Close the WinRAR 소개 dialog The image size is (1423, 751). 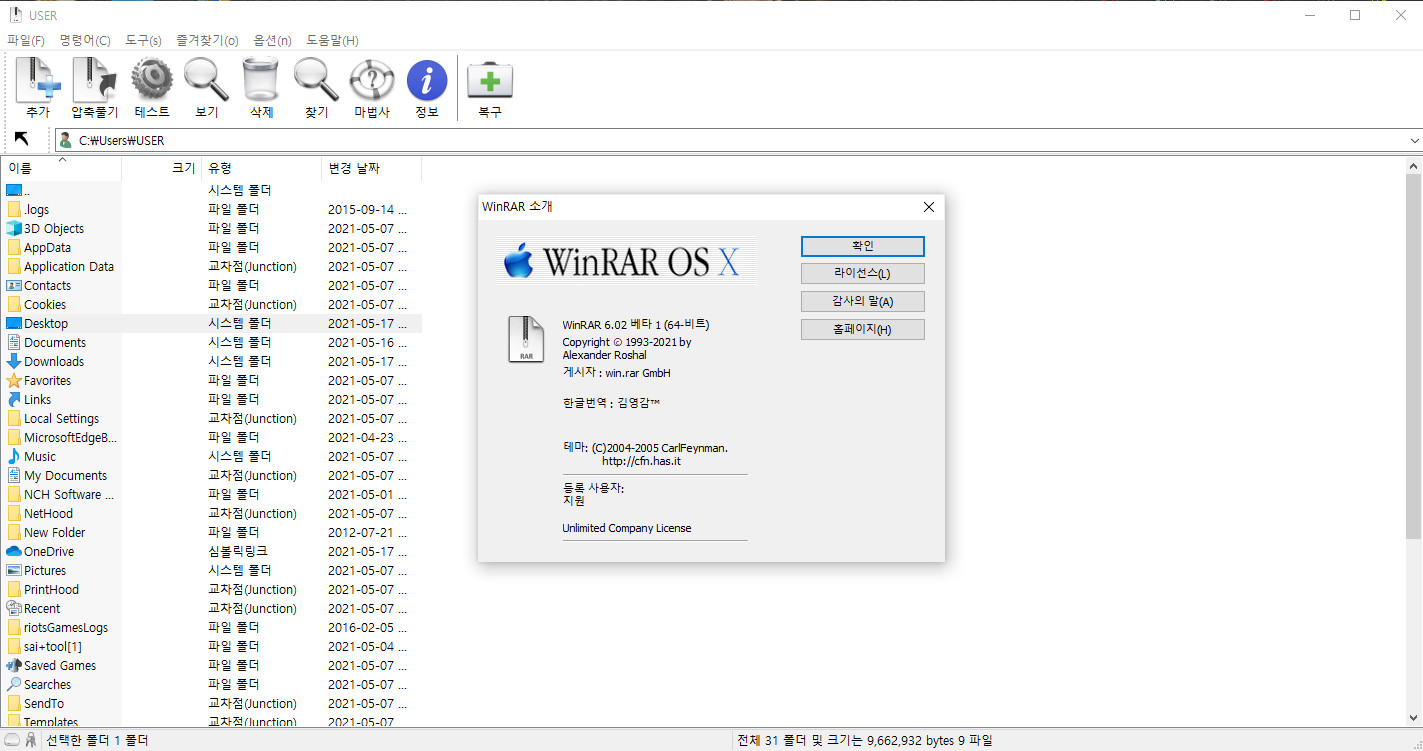tap(928, 207)
